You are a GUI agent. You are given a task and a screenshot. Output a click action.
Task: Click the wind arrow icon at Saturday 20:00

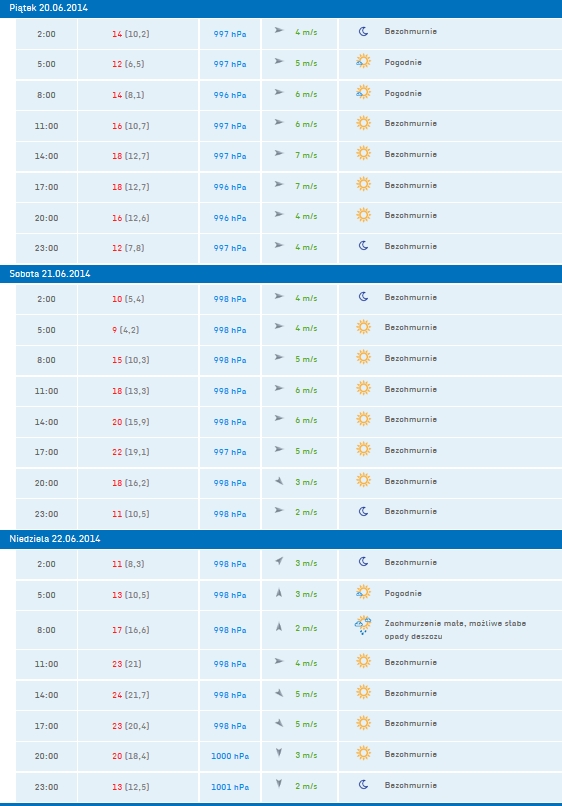click(x=279, y=481)
